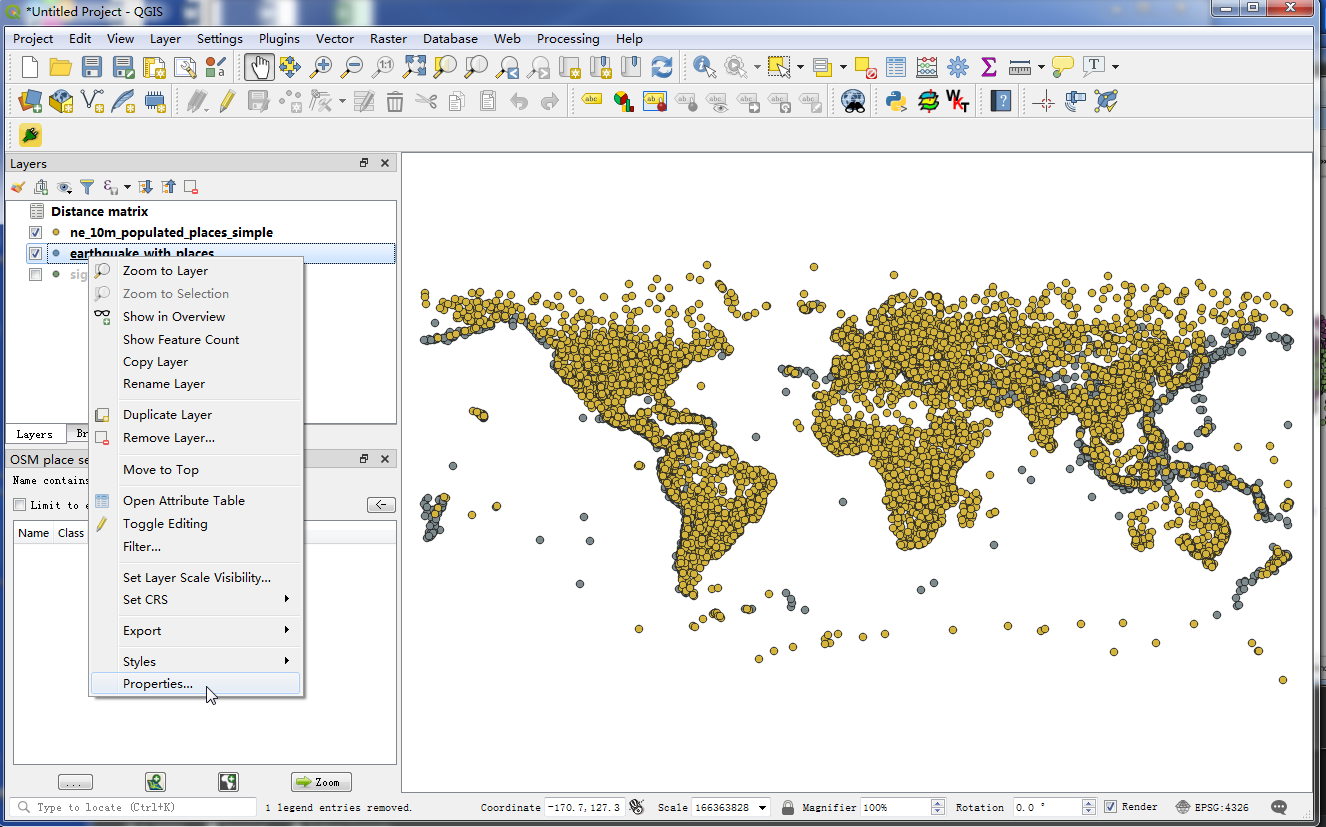The image size is (1326, 827).
Task: Click the Toggle Editing pencil toolbar icon
Action: [x=227, y=101]
